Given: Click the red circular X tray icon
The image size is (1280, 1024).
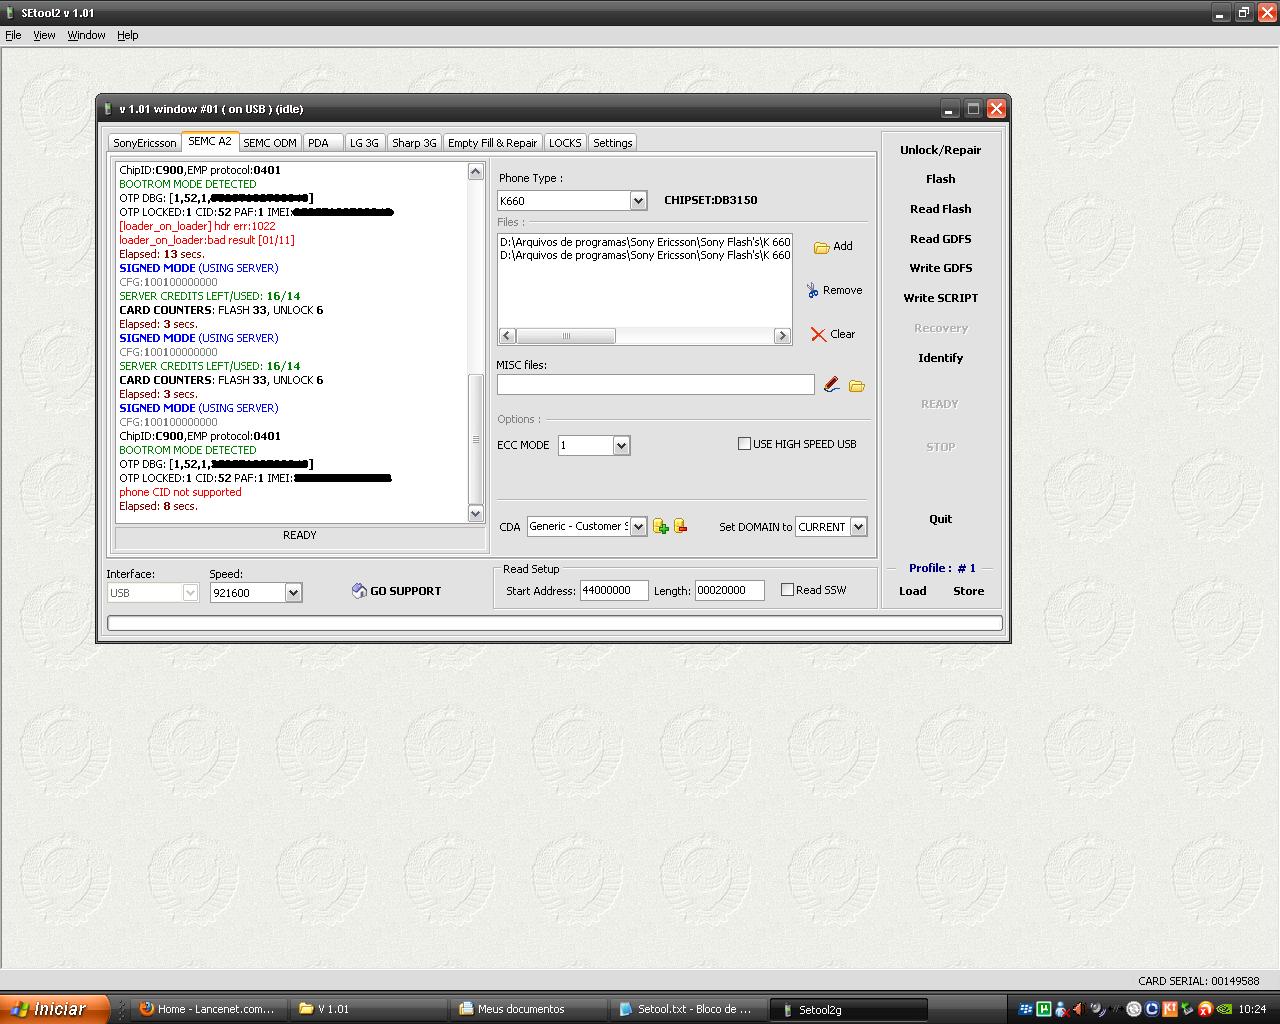Looking at the screenshot, I should [x=1205, y=1009].
